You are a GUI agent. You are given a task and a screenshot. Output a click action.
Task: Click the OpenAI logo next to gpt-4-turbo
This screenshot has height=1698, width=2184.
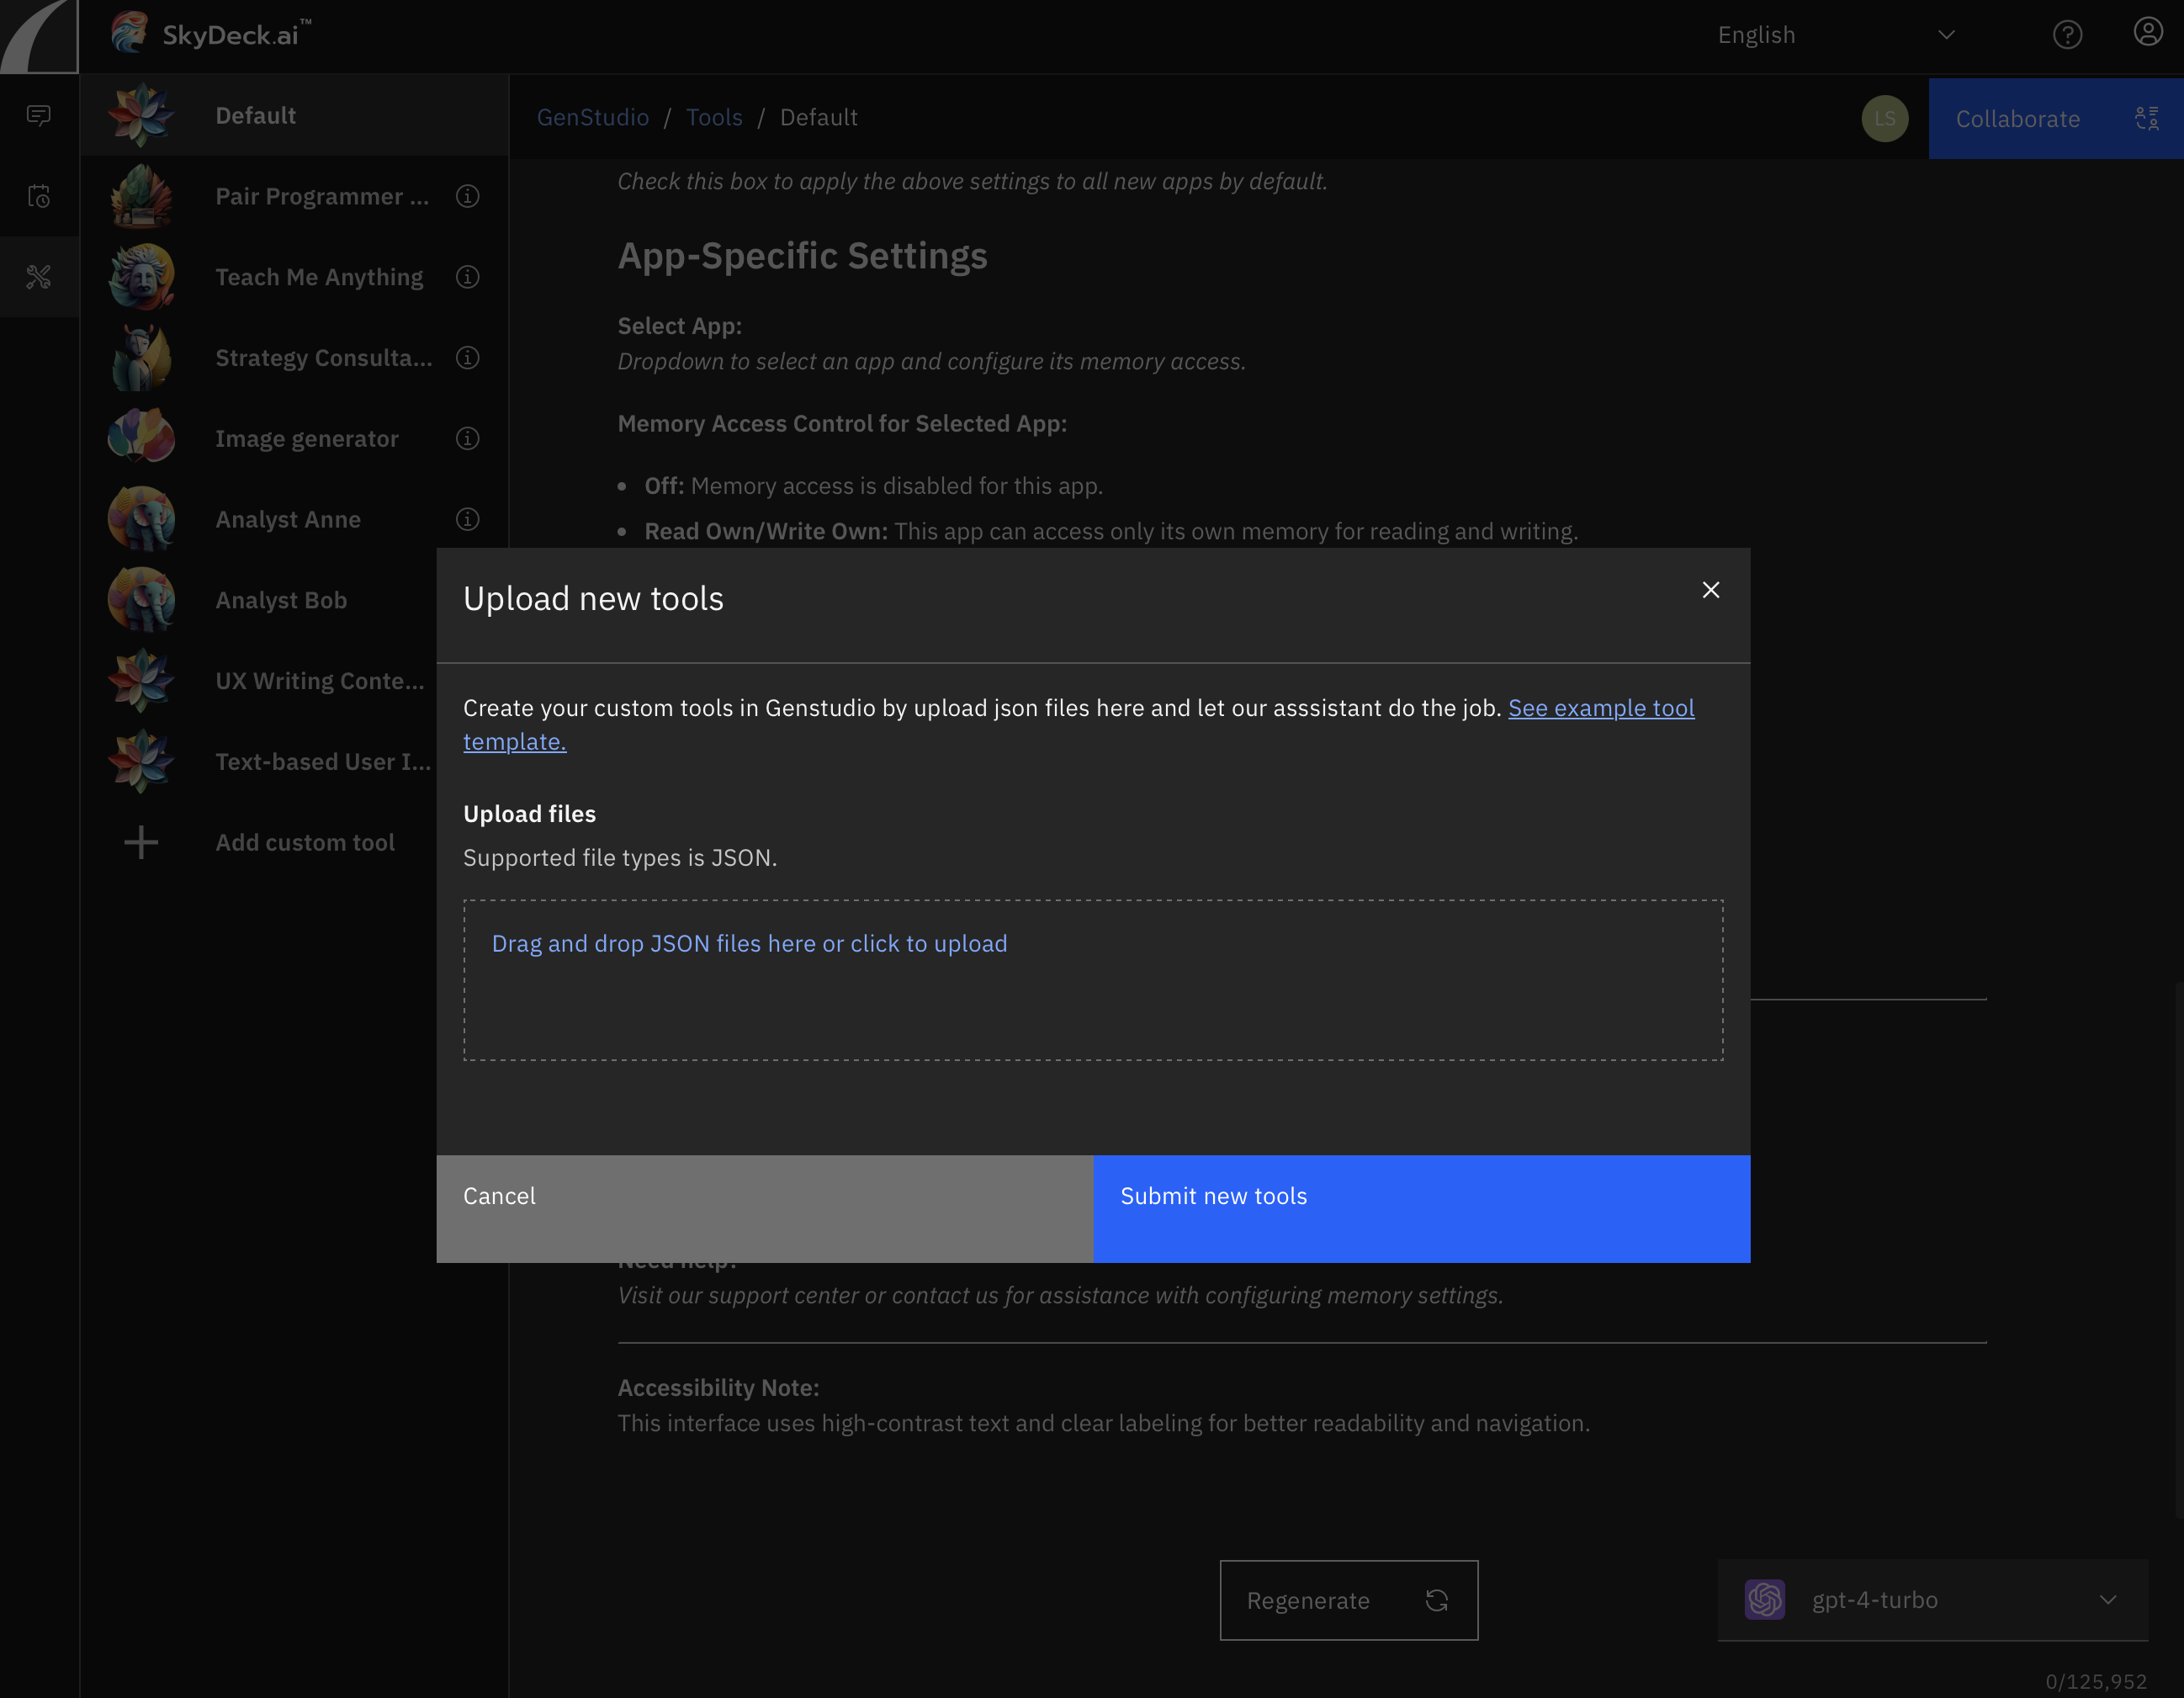coord(1765,1599)
